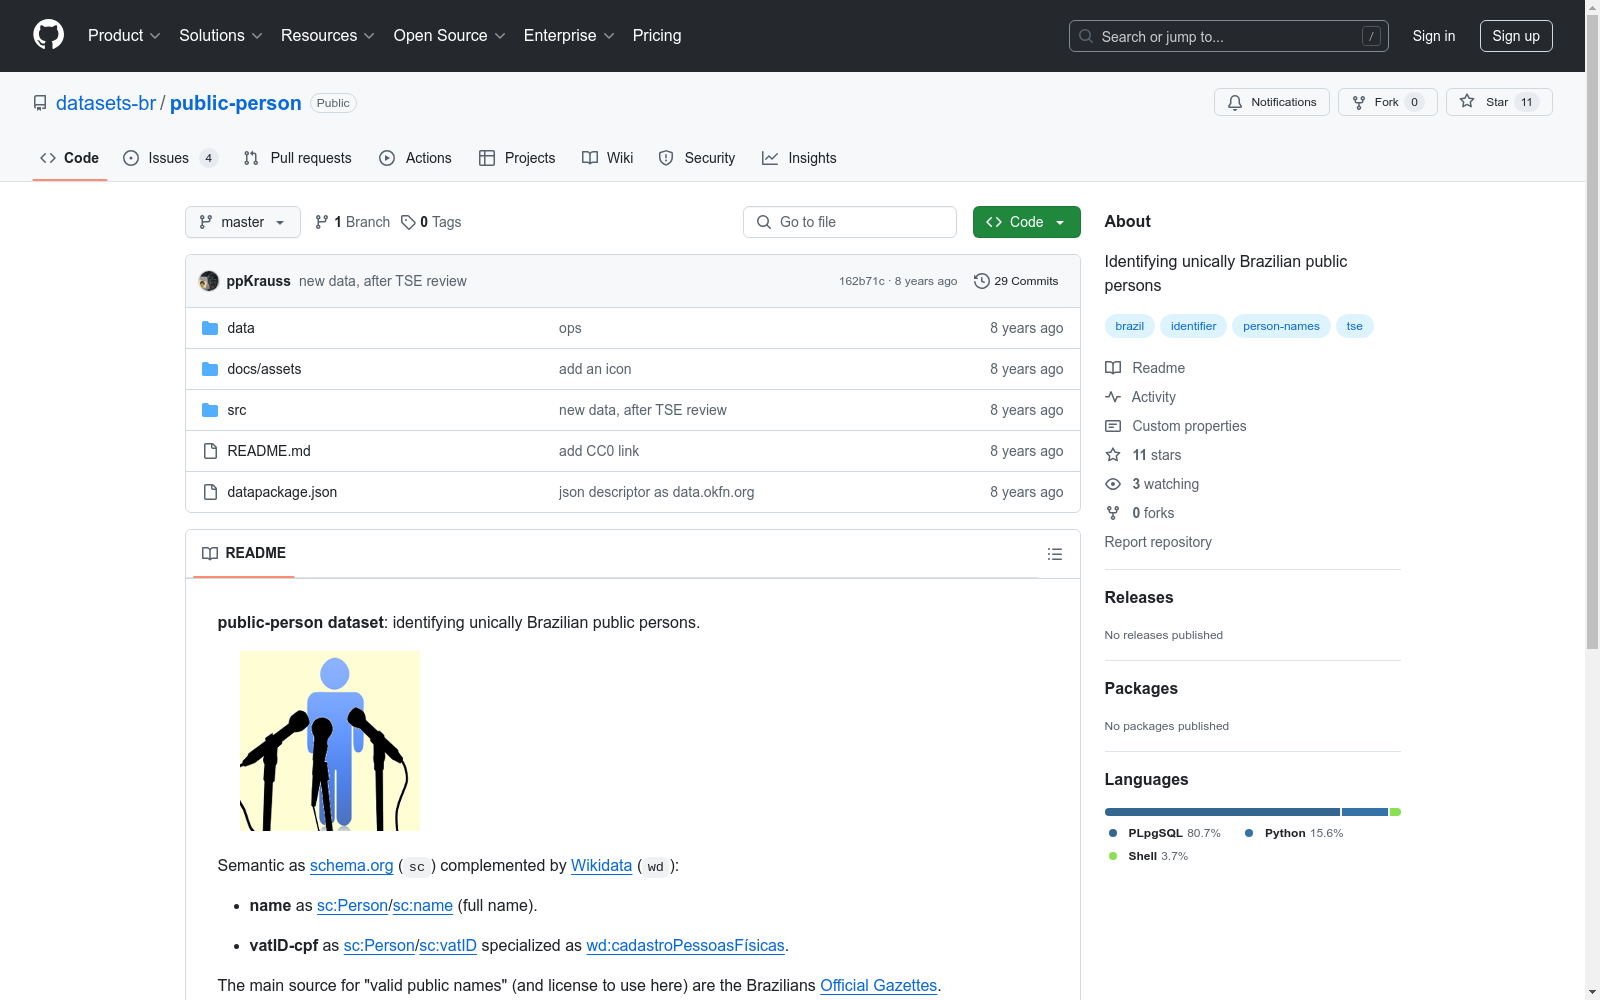Image resolution: width=1600 pixels, height=1000 pixels.
Task: Click the schema.org link in README
Action: coord(352,866)
